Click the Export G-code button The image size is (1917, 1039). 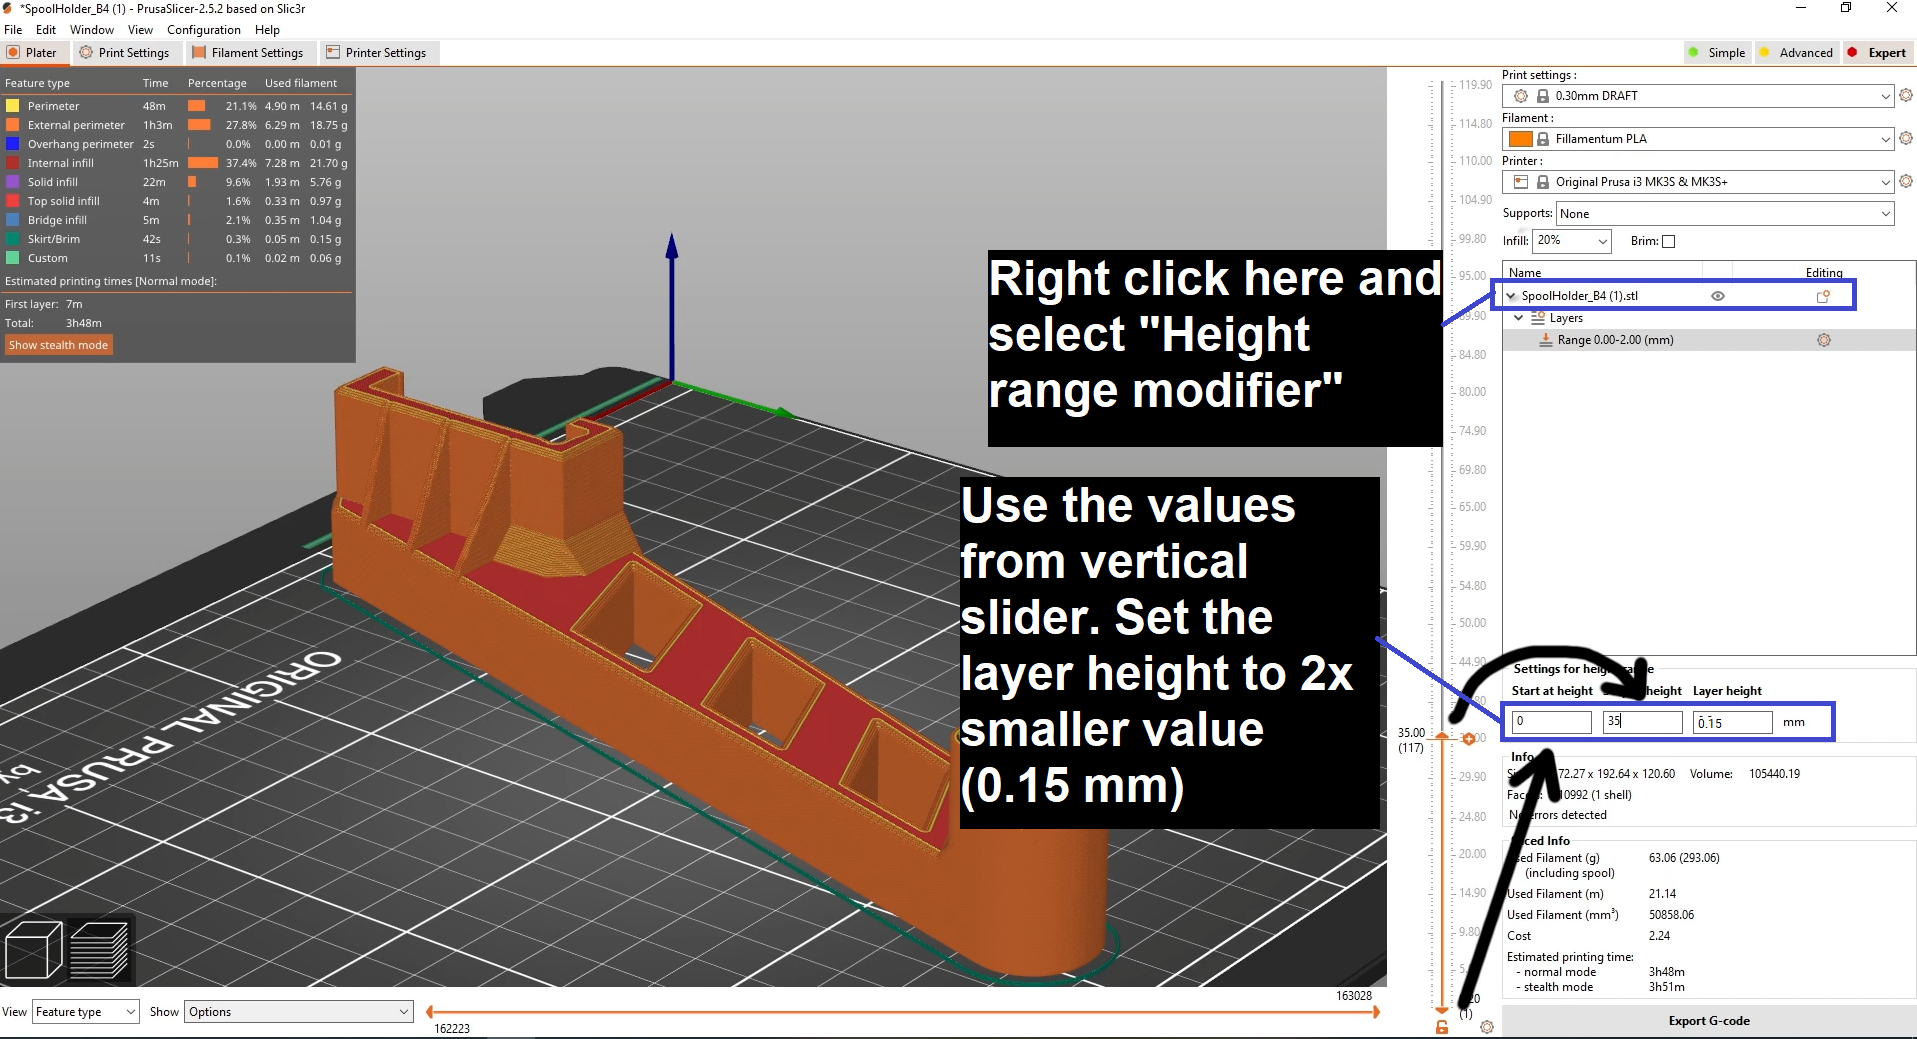(1707, 1020)
